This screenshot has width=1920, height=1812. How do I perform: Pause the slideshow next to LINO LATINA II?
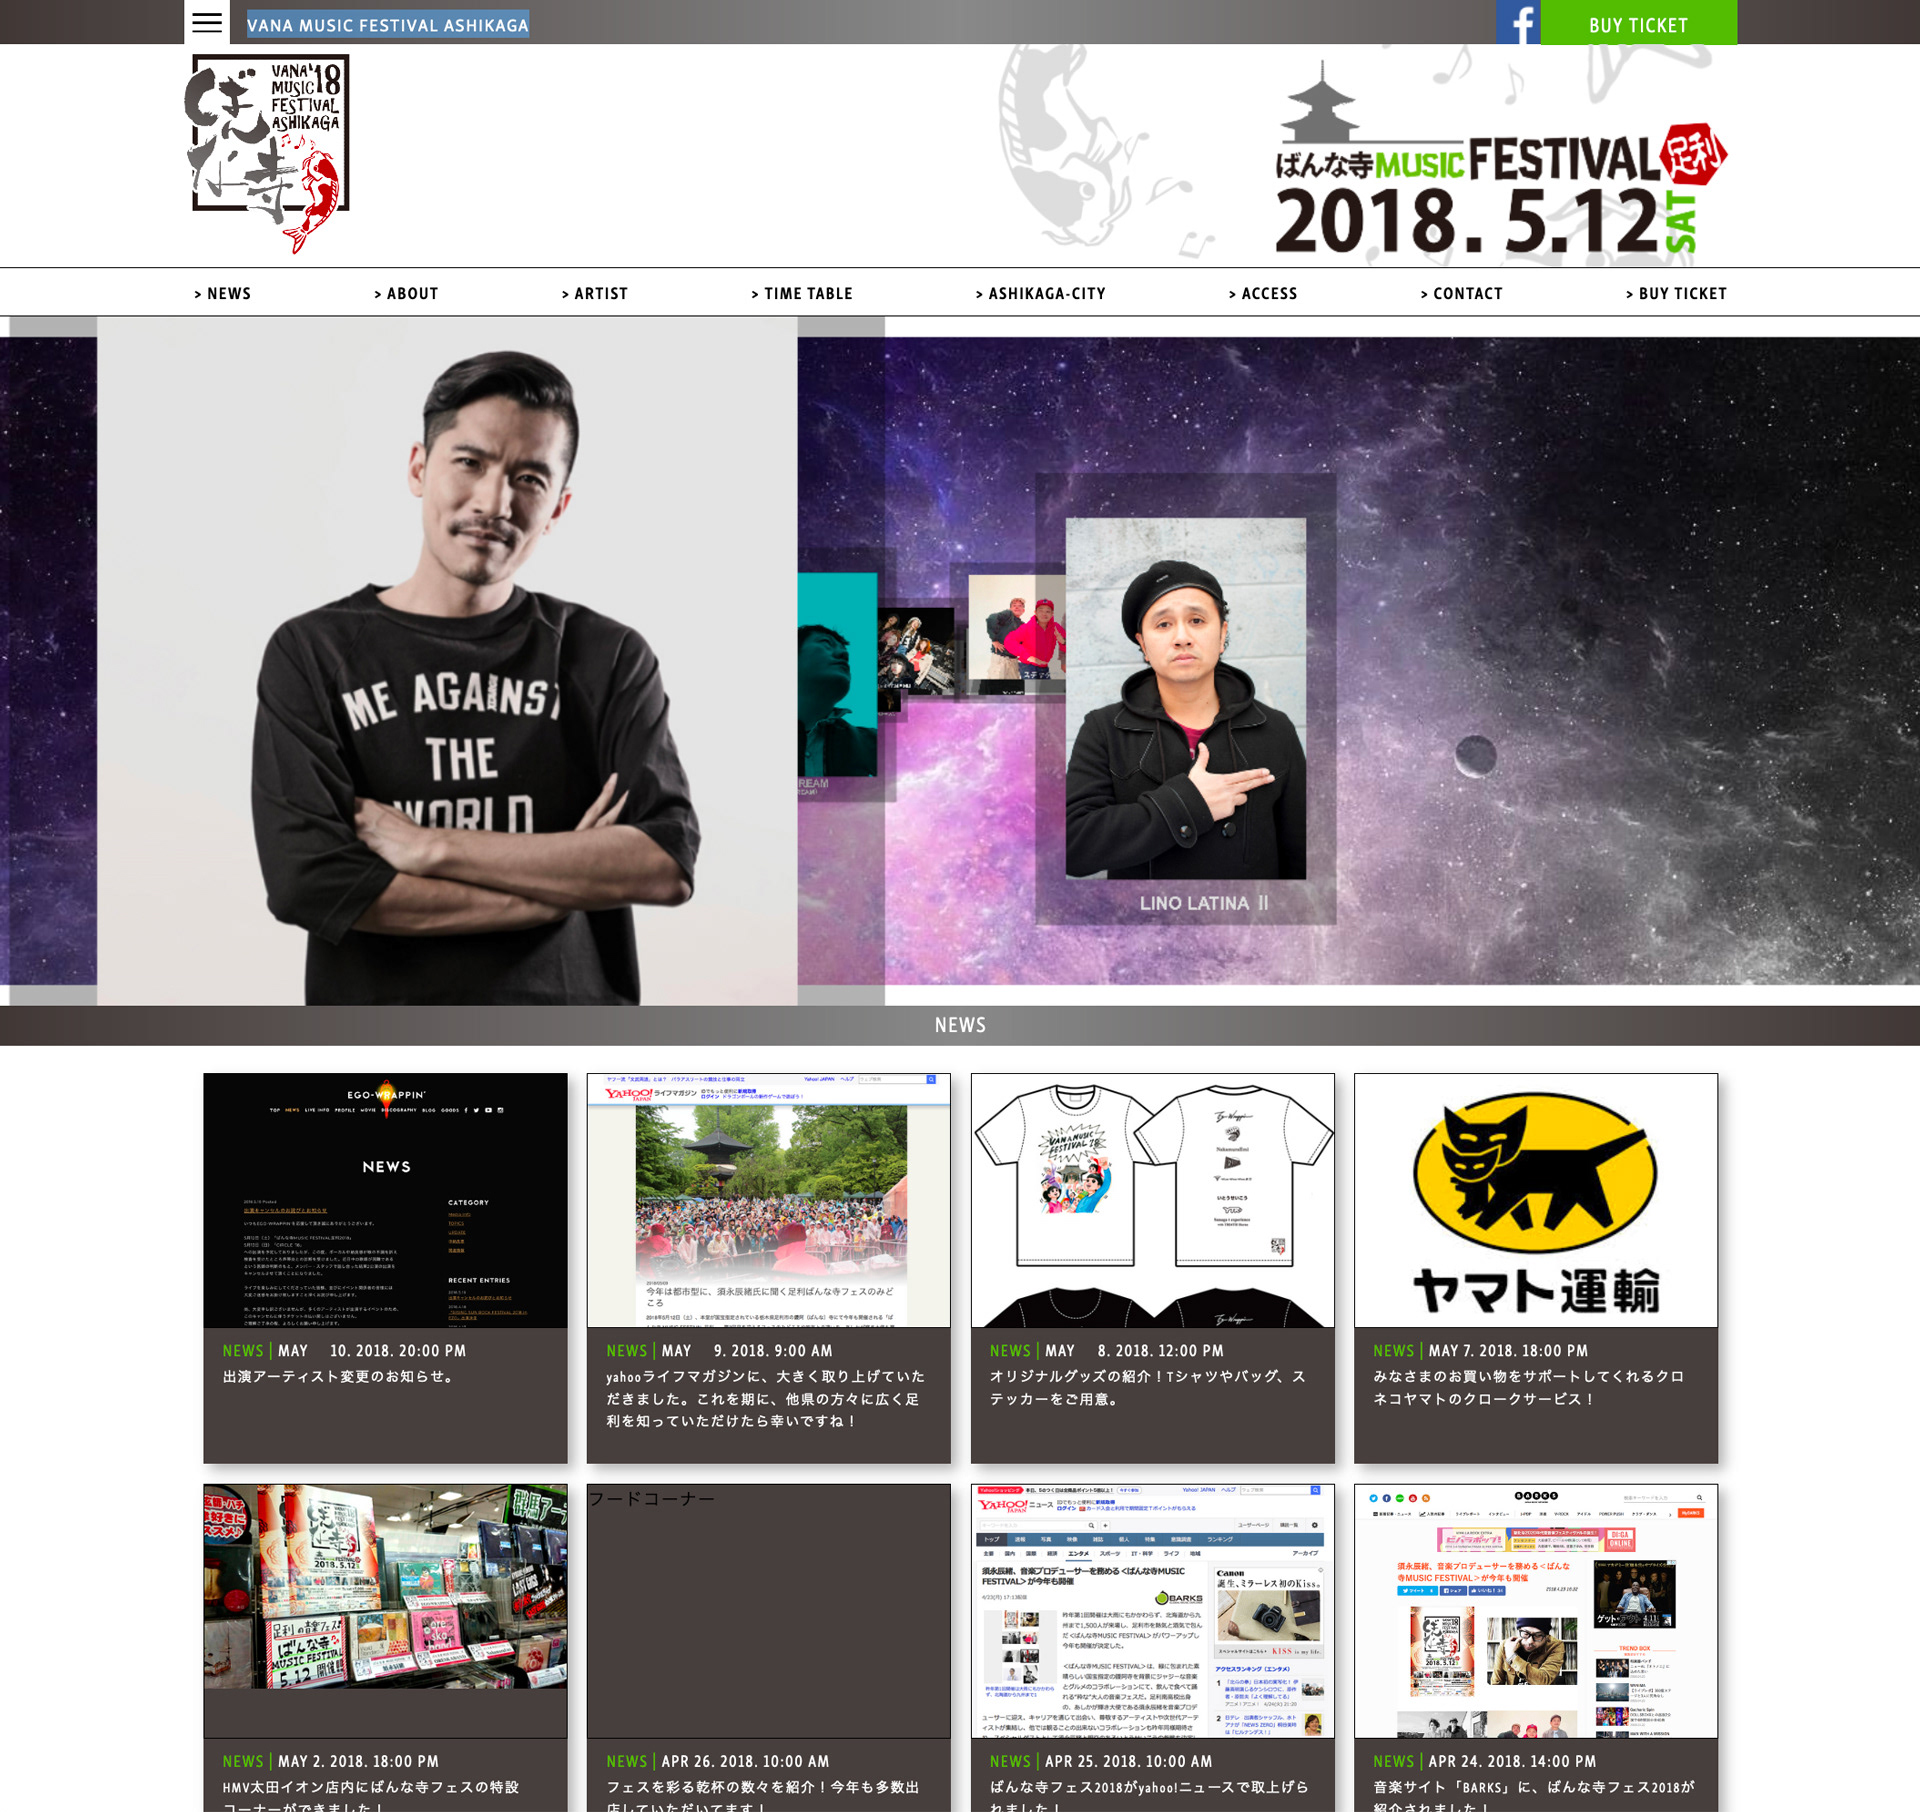(x=1264, y=903)
